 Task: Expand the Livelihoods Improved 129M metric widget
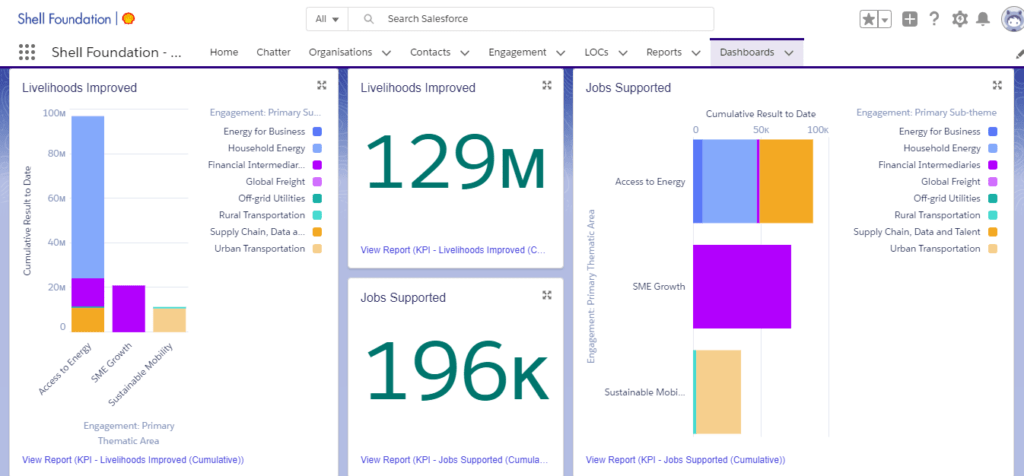coord(547,85)
